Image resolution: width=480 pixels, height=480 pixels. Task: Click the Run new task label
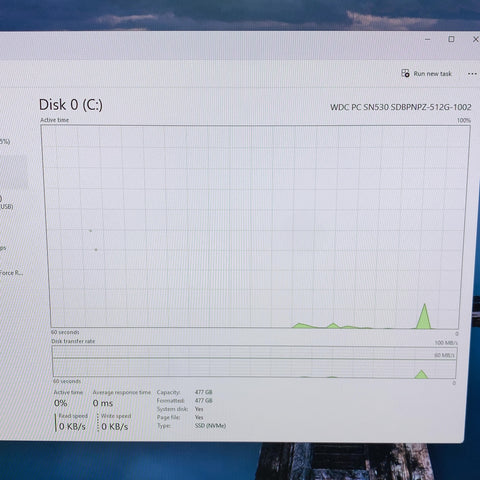tap(432, 74)
